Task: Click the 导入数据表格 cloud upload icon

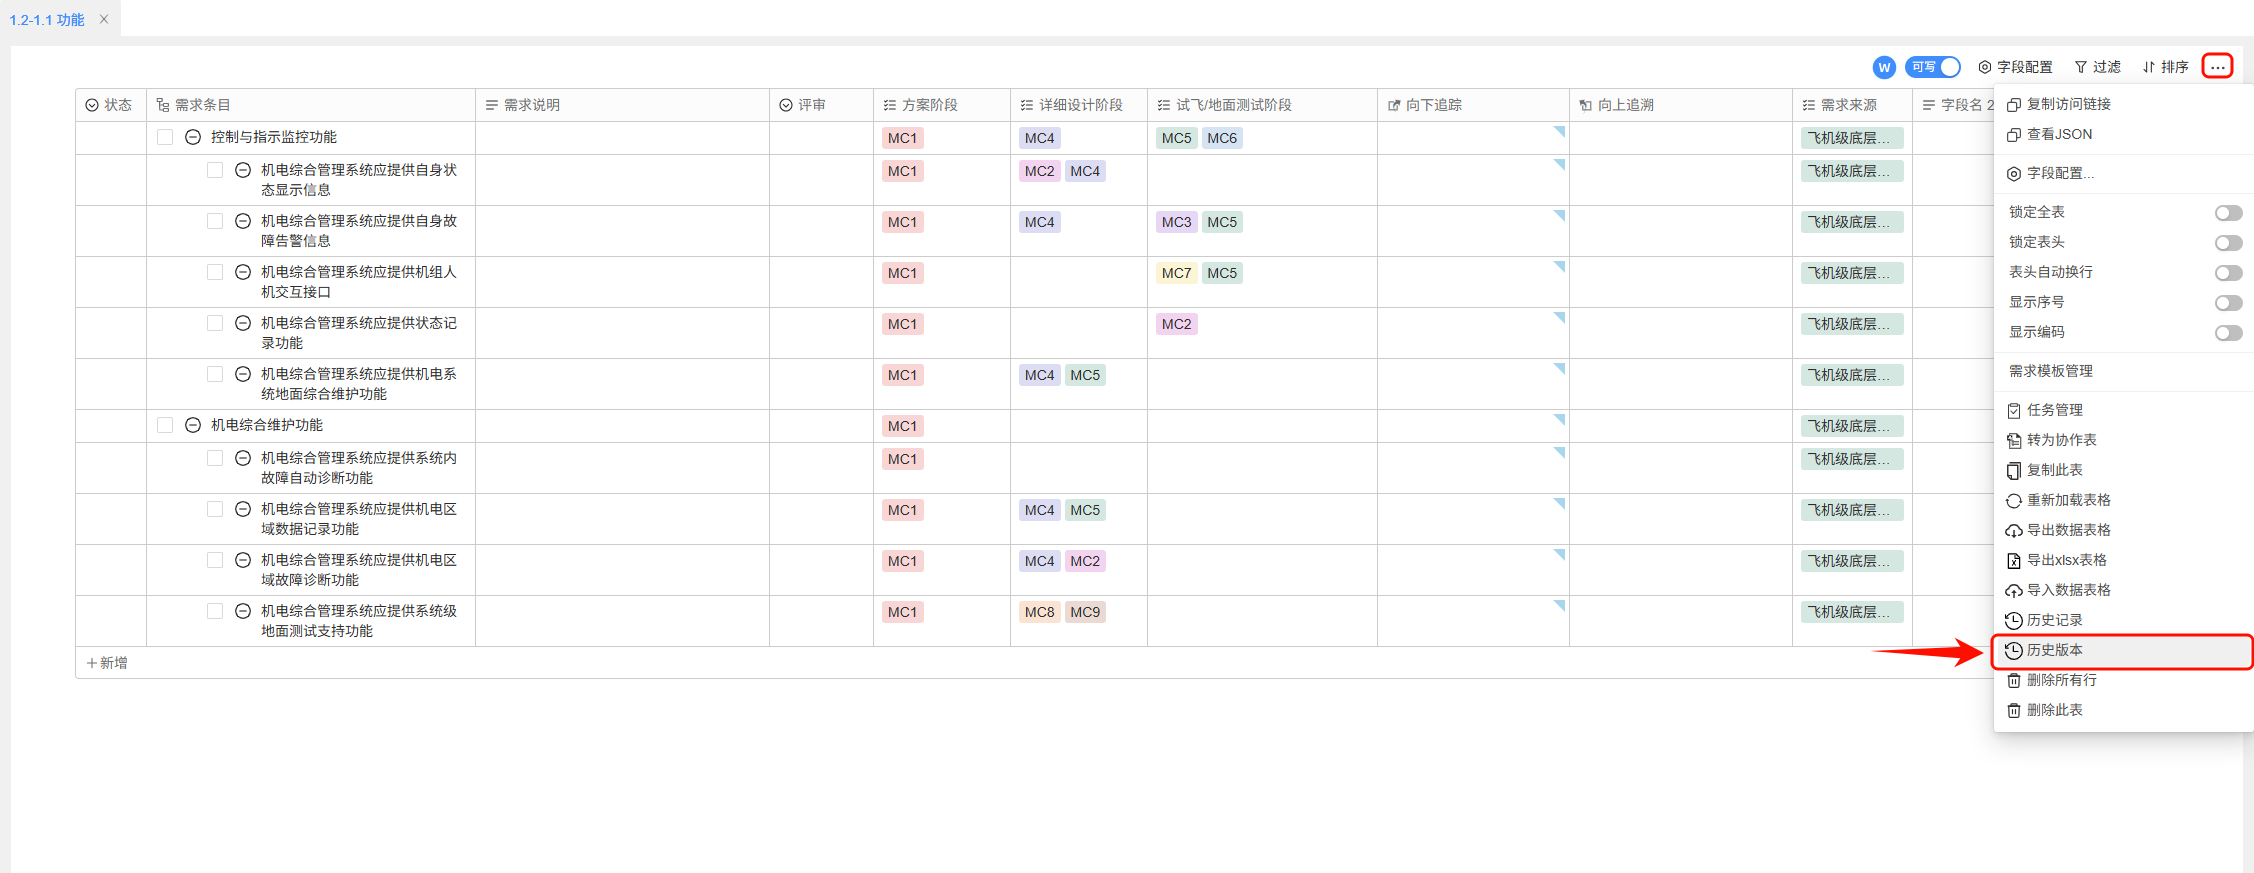Action: click(2014, 590)
